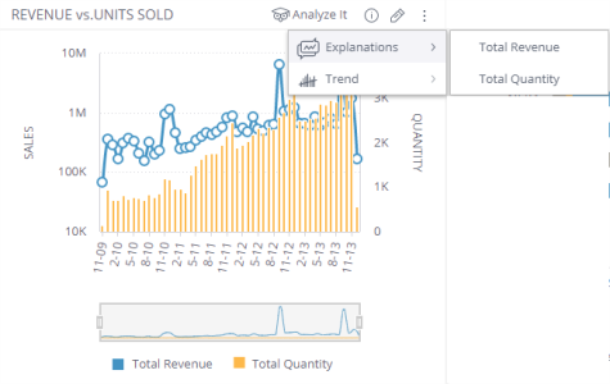Image resolution: width=610 pixels, height=384 pixels.
Task: Click the 1M axis label
Action: click(77, 113)
